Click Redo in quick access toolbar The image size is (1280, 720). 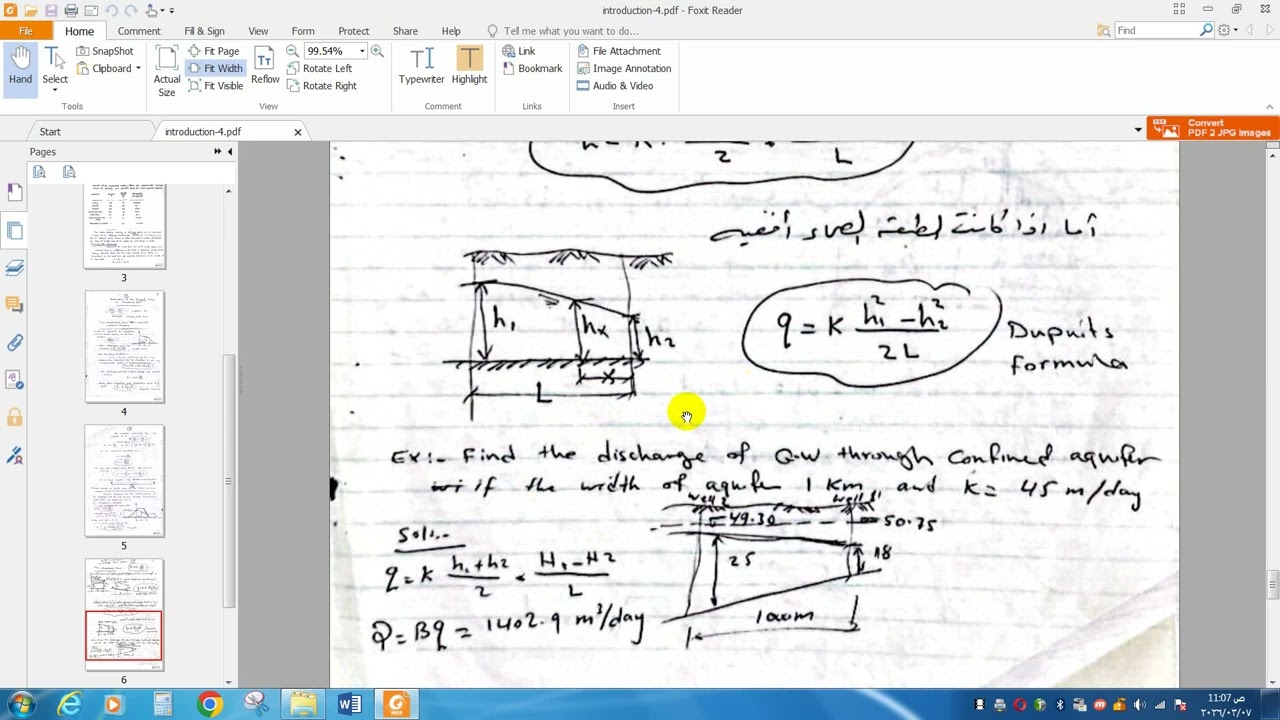pos(131,10)
